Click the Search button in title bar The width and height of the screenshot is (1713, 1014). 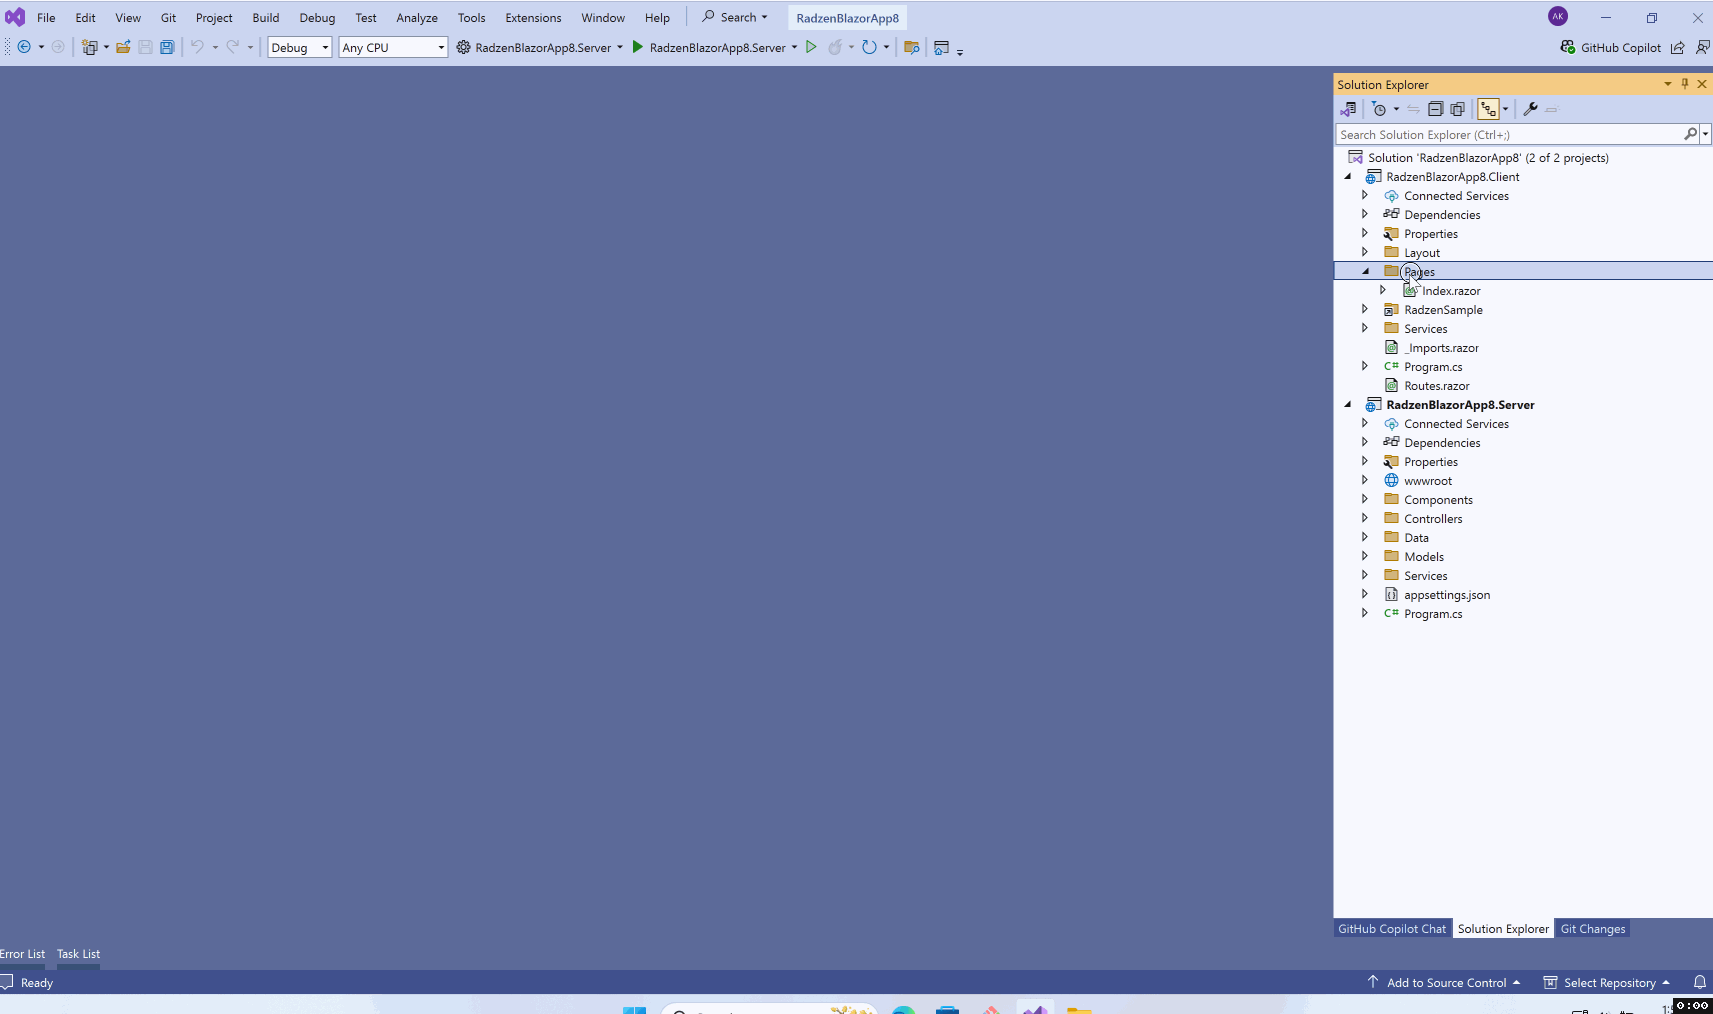click(735, 17)
